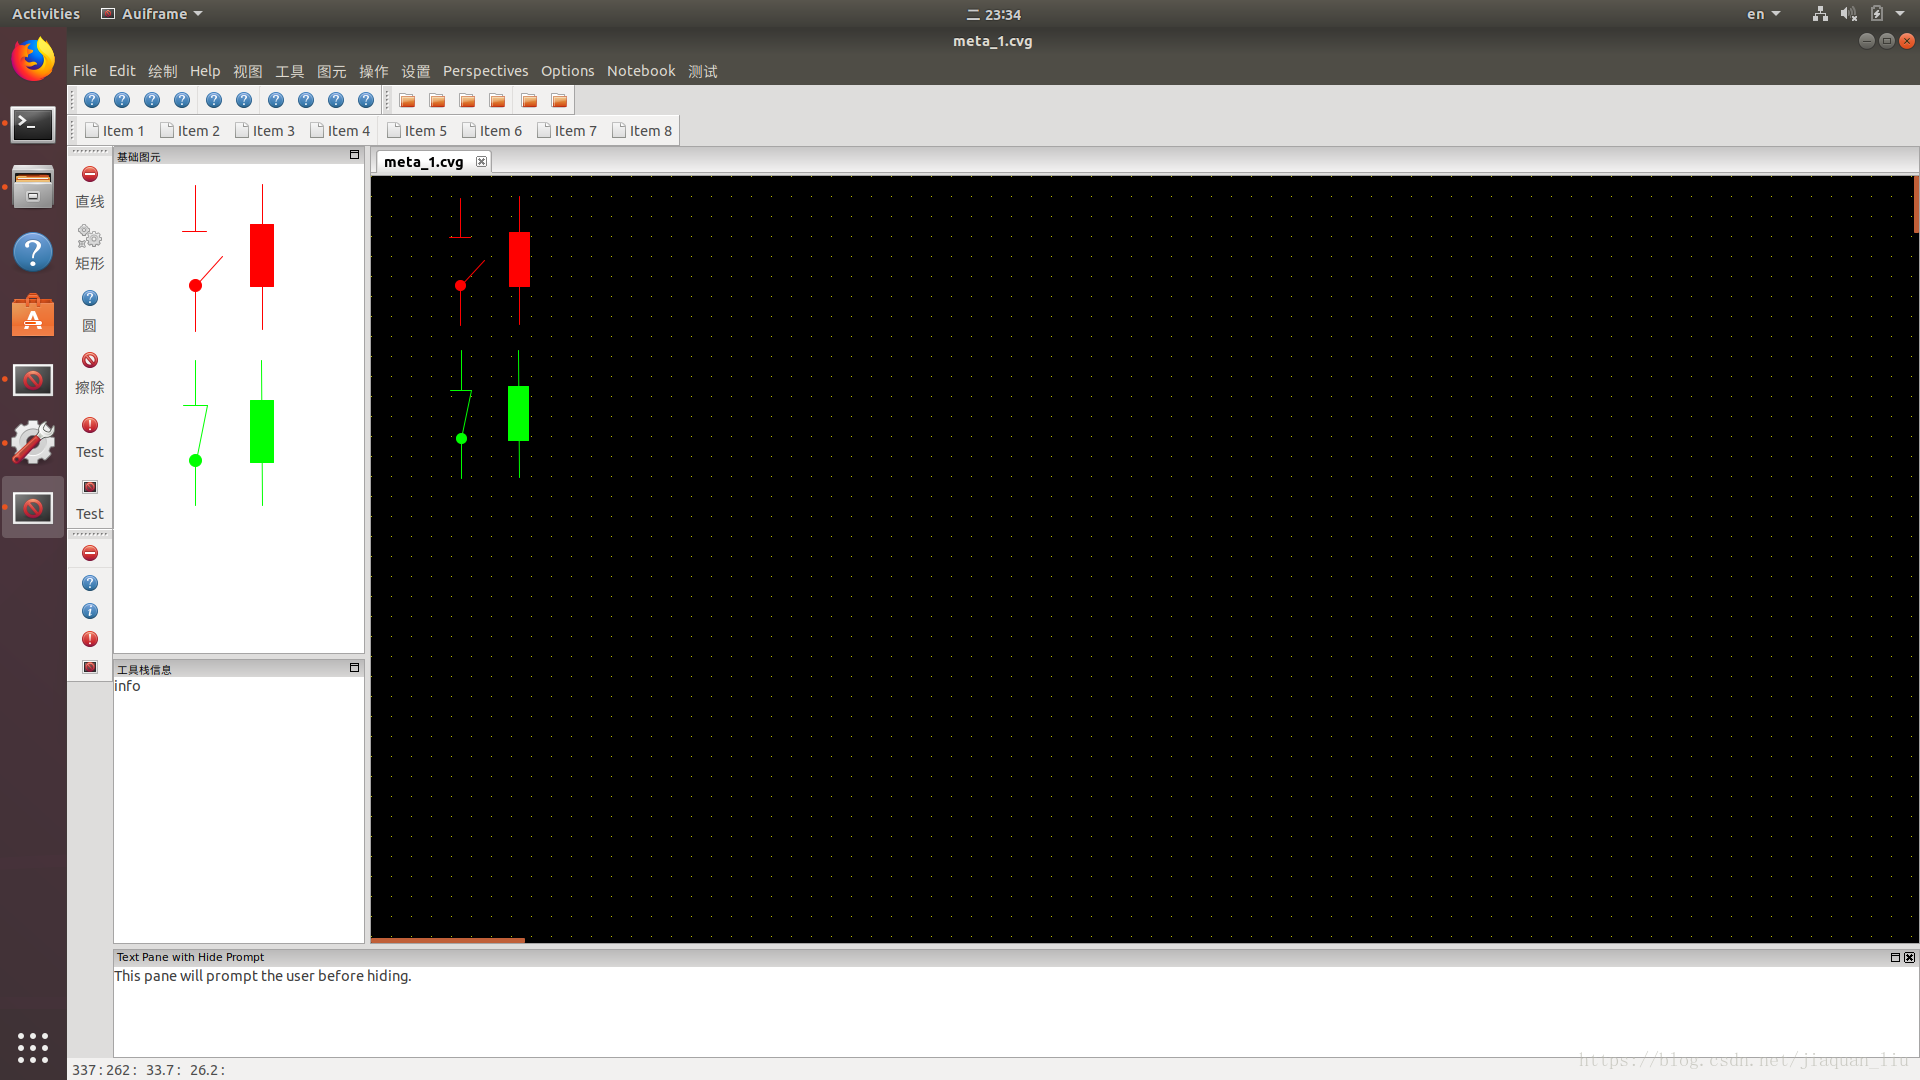Expand the 工具栏信息 panel
This screenshot has width=1920, height=1080.
click(x=353, y=667)
